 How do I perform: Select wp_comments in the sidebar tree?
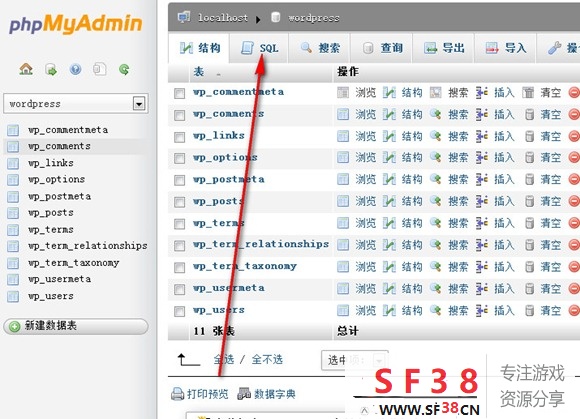(59, 146)
